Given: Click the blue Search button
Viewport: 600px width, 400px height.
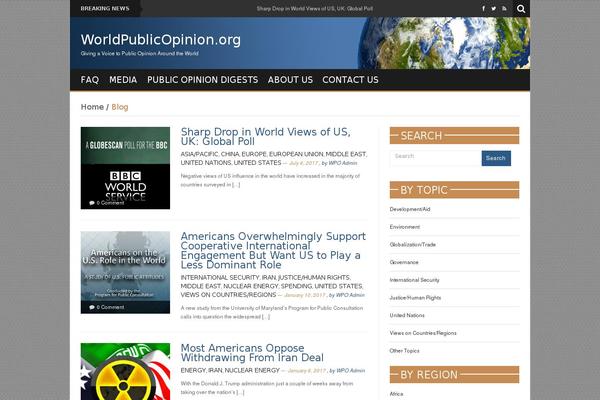Looking at the screenshot, I should click(496, 158).
